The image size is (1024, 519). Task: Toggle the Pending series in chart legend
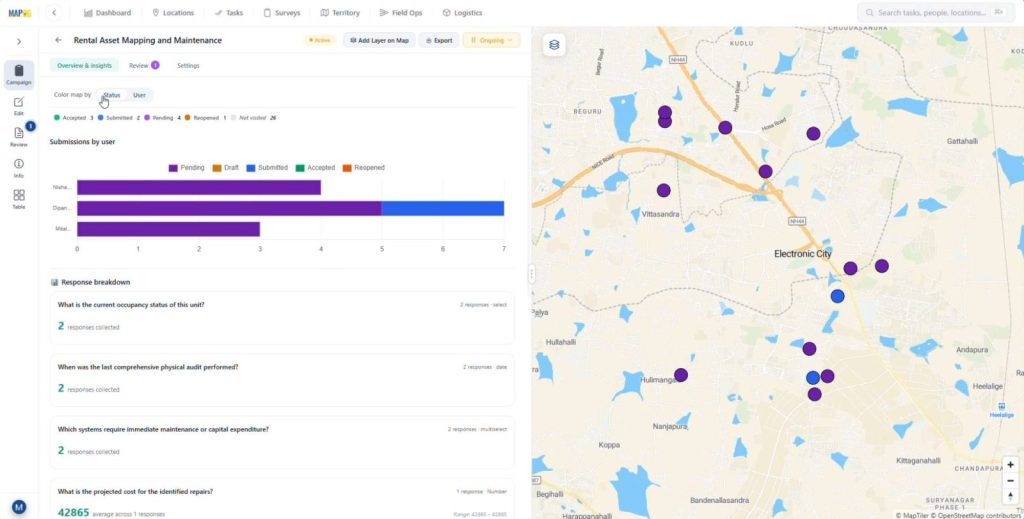pyautogui.click(x=187, y=168)
